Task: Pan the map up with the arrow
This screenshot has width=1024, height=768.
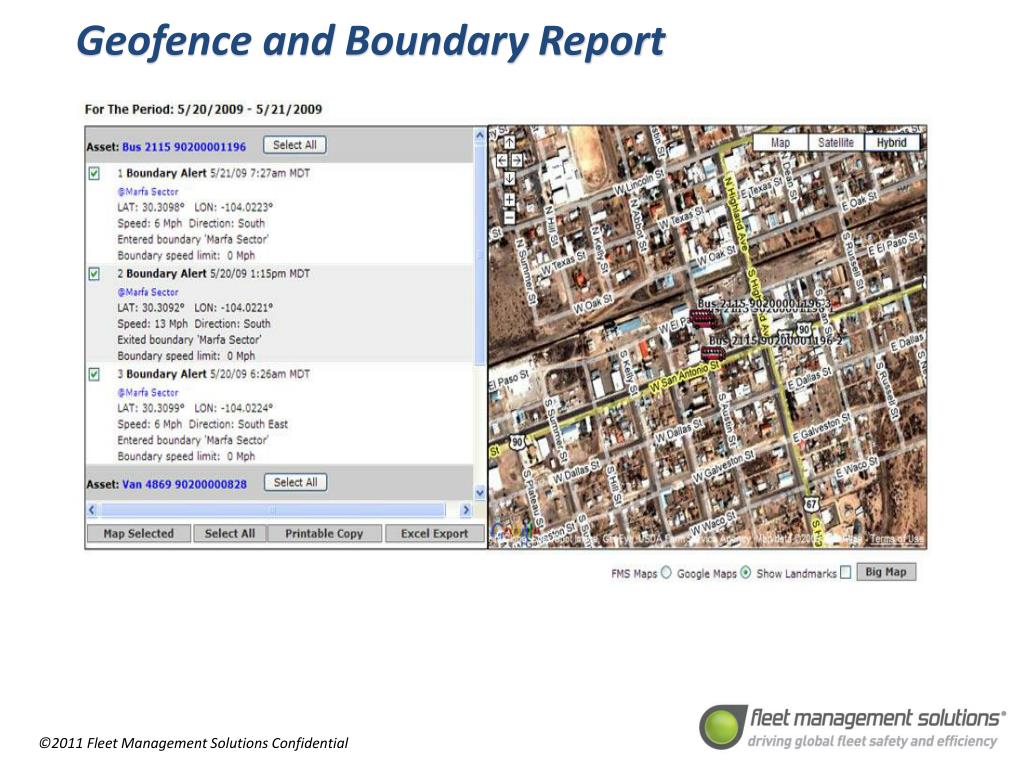Action: coord(509,143)
